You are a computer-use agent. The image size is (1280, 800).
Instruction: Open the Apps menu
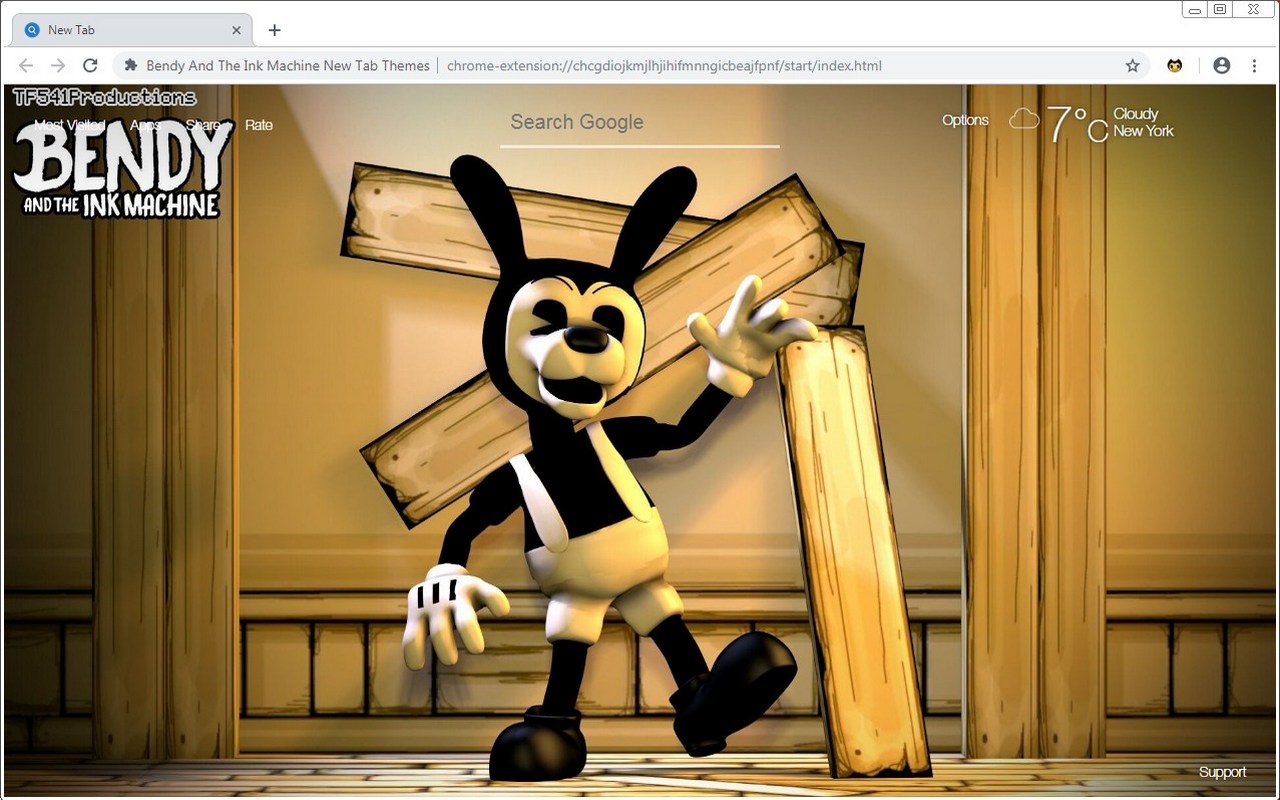click(145, 125)
